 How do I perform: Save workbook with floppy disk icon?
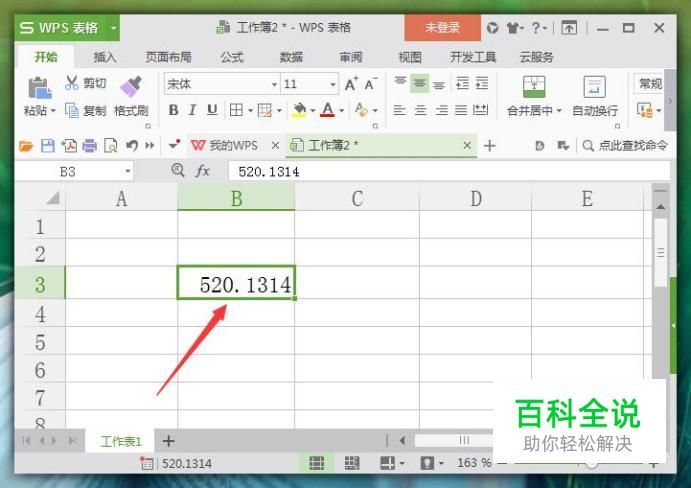tap(48, 145)
